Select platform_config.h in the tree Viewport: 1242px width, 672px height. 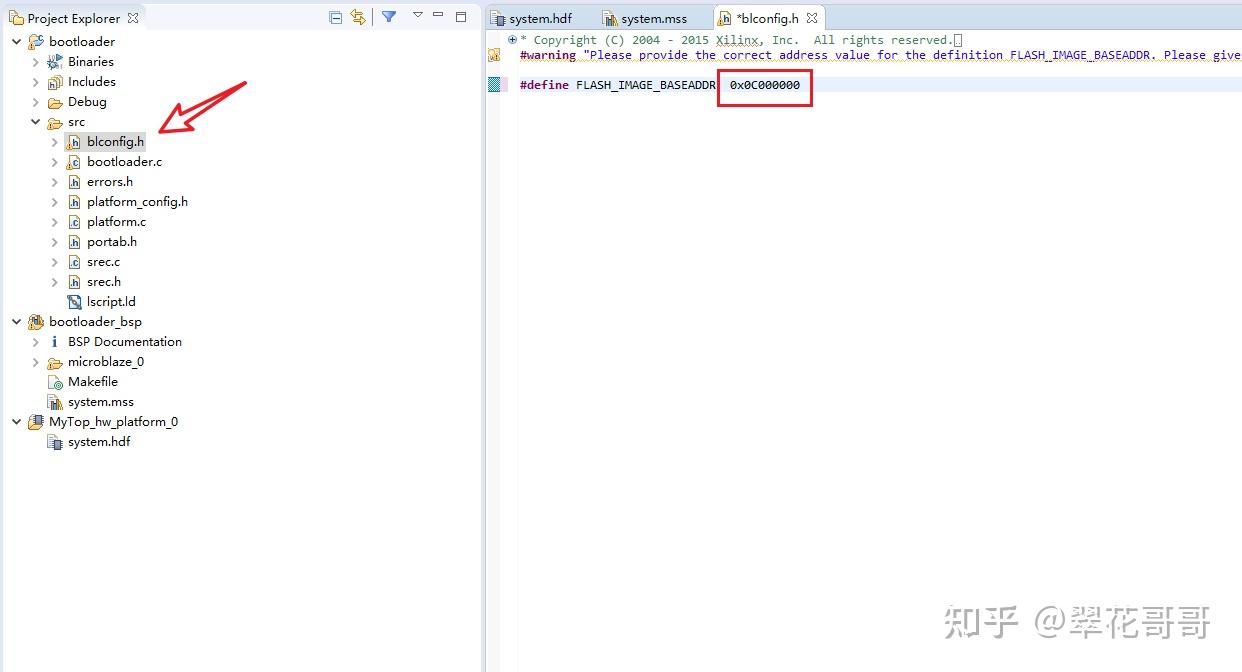tap(137, 202)
